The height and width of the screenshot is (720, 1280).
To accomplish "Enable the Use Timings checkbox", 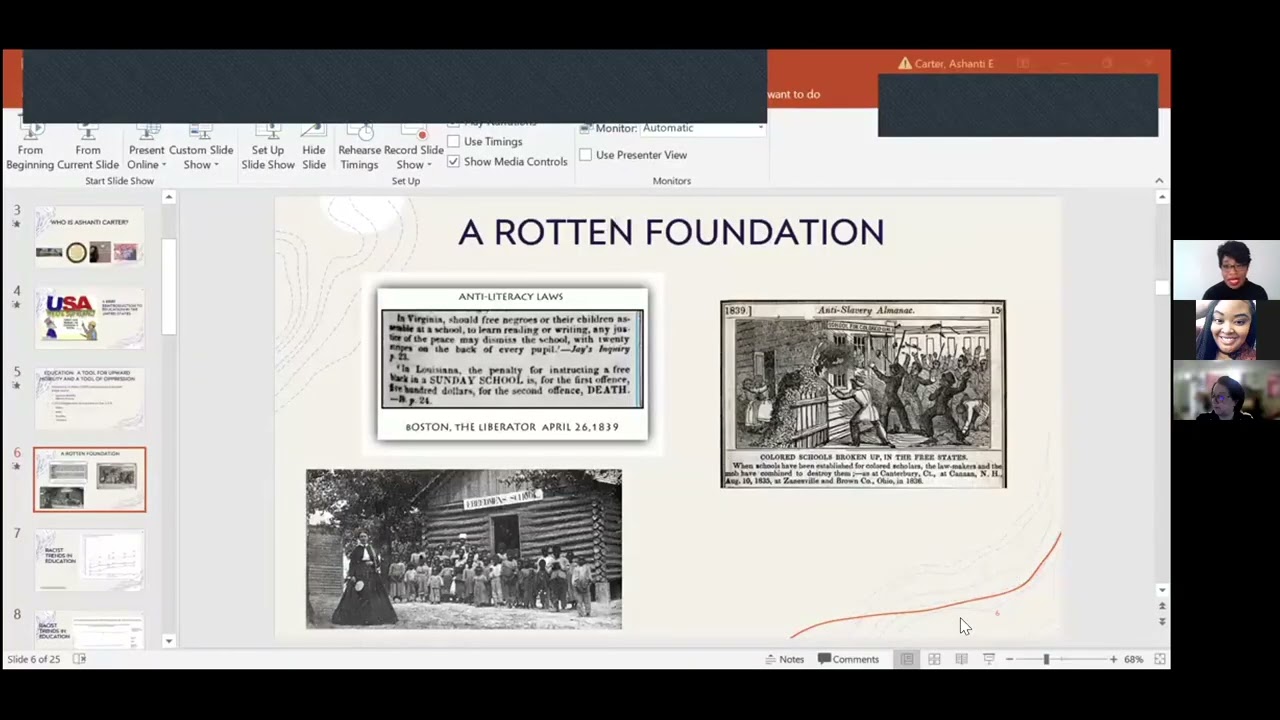I will tap(454, 142).
